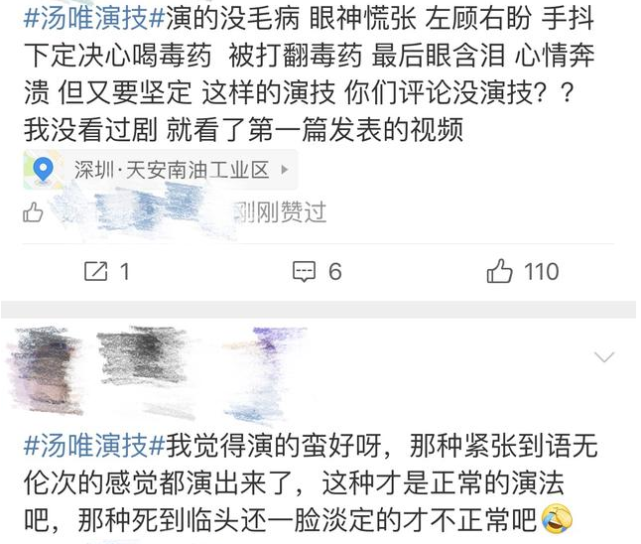Click the comment count 6
Viewport: 641px width, 544px height.
(x=335, y=272)
